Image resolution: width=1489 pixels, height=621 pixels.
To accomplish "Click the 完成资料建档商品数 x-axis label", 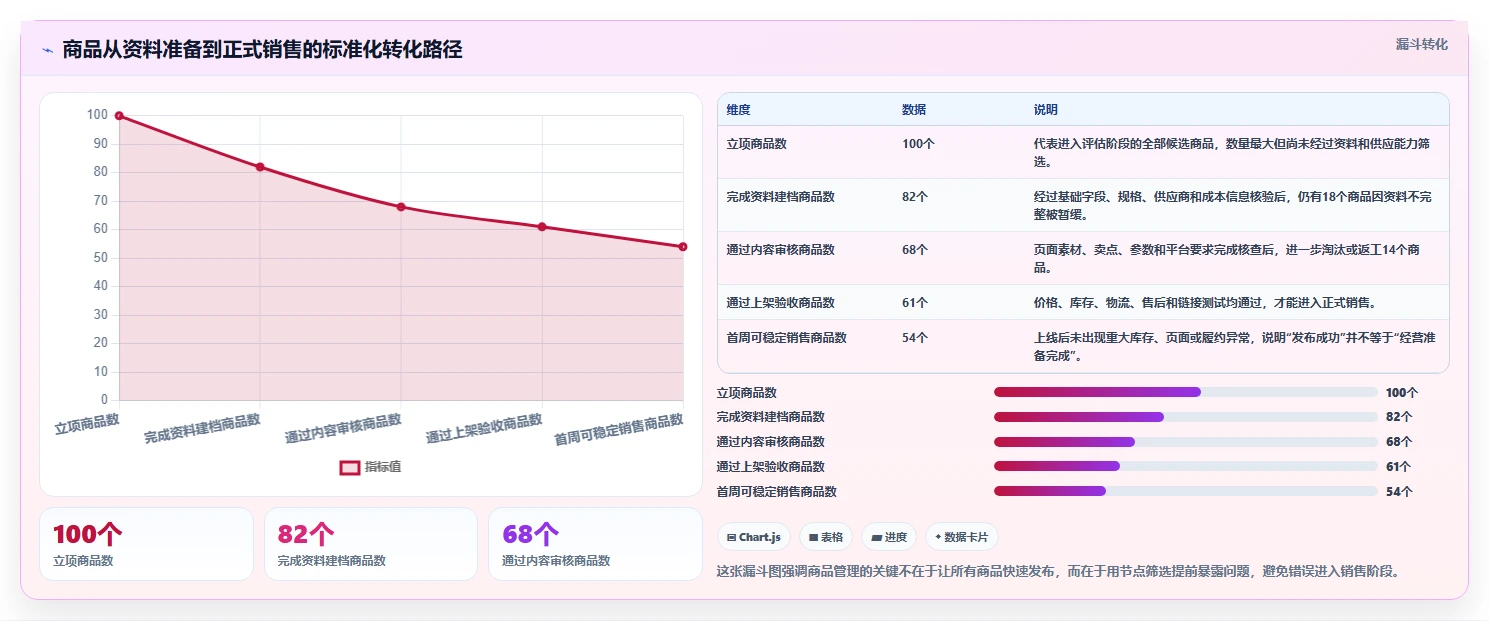I will pos(202,428).
